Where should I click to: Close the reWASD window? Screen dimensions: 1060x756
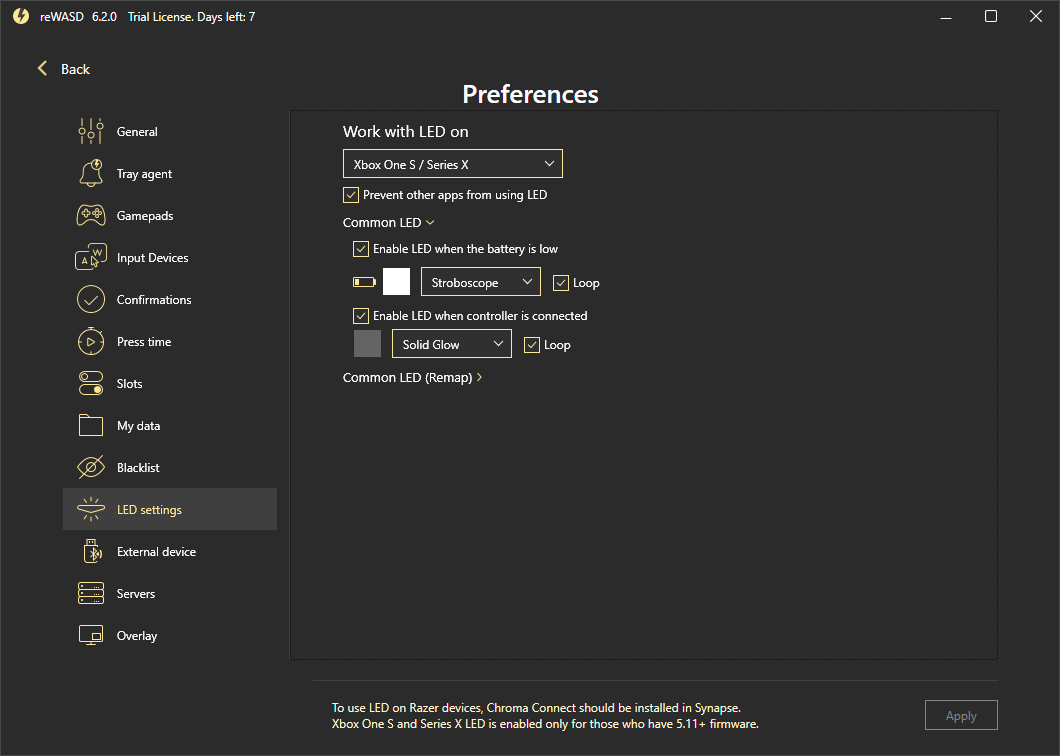pyautogui.click(x=1036, y=16)
